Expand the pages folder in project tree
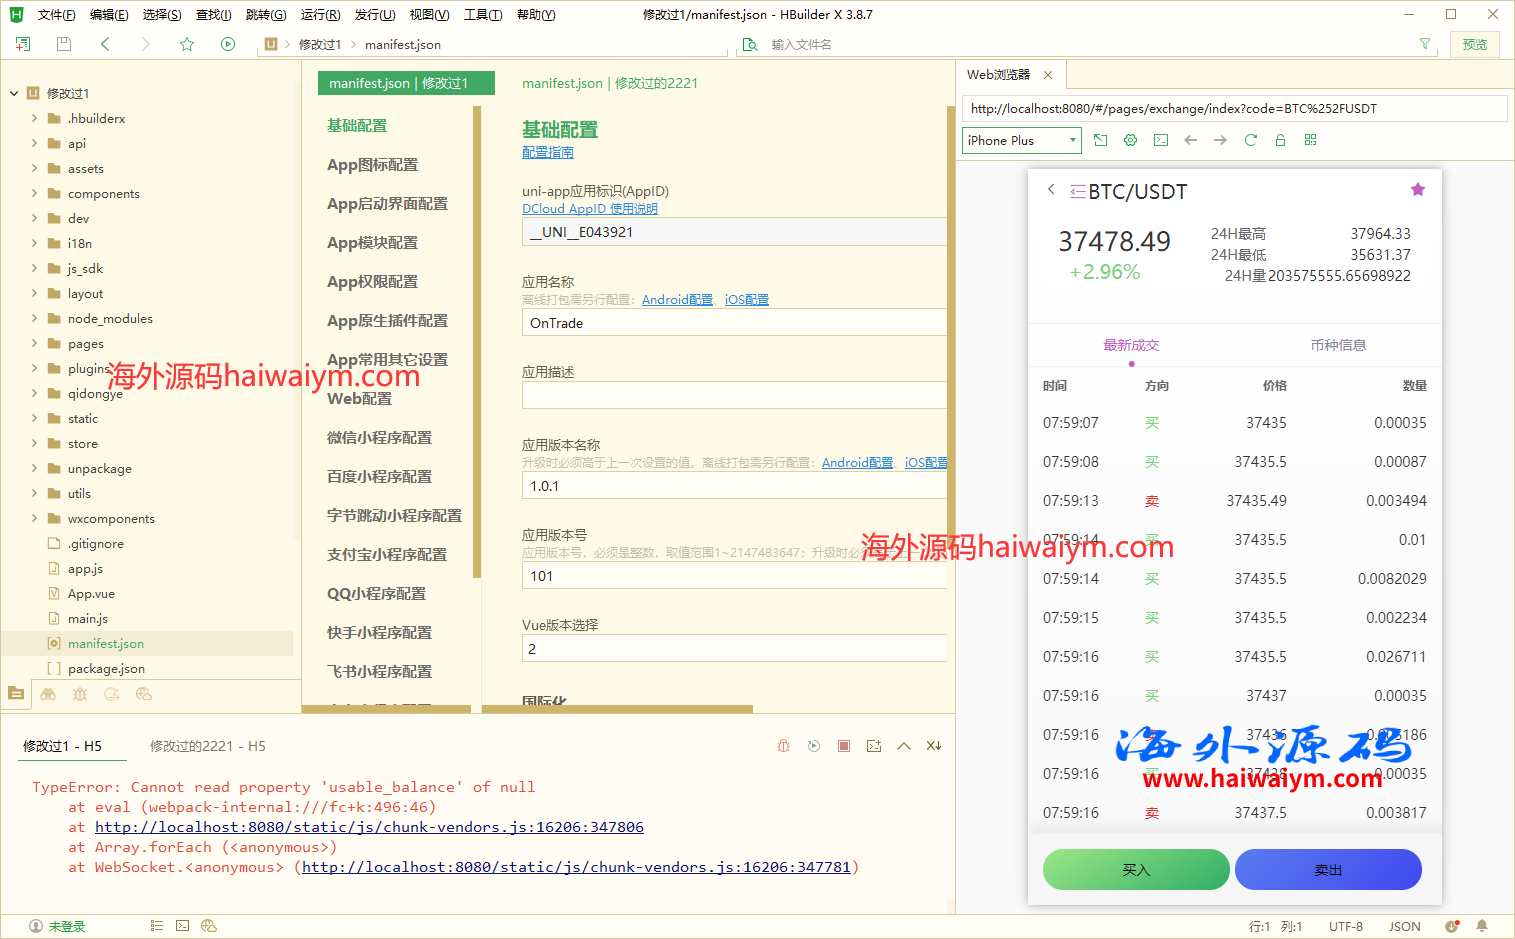Screen dimensions: 1515x939 [34, 343]
